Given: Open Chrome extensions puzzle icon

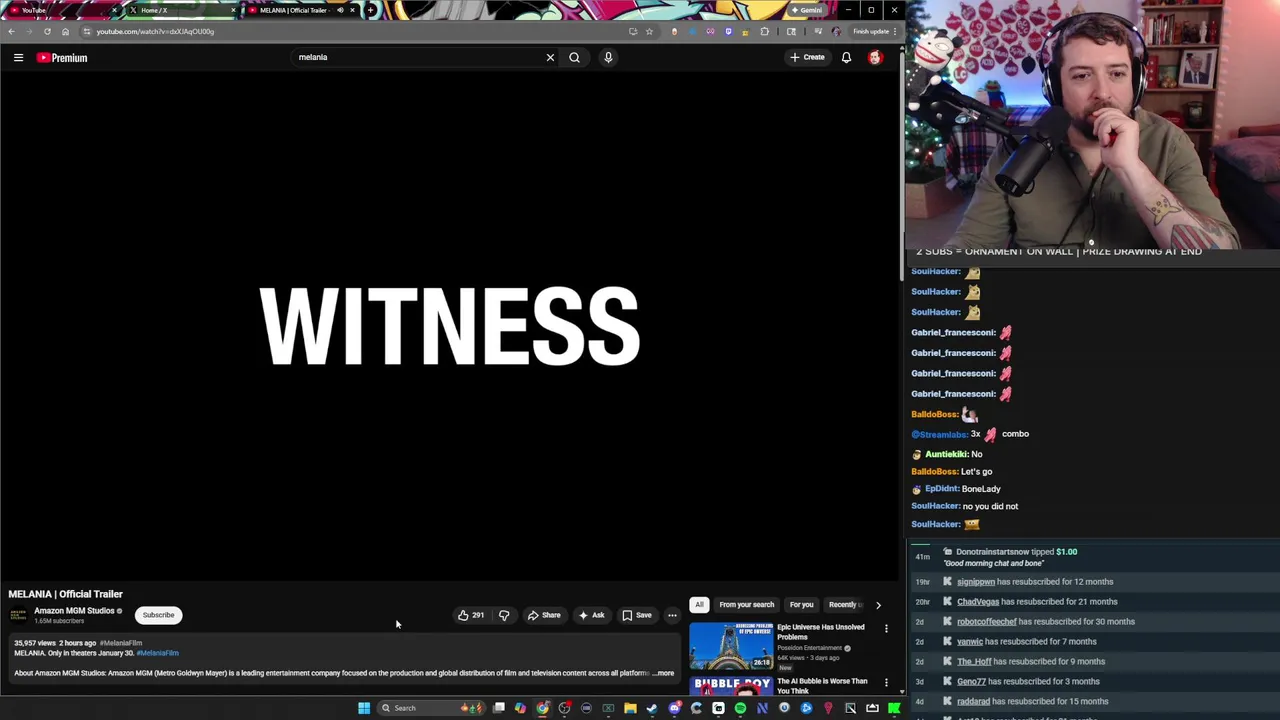Looking at the screenshot, I should 765,31.
